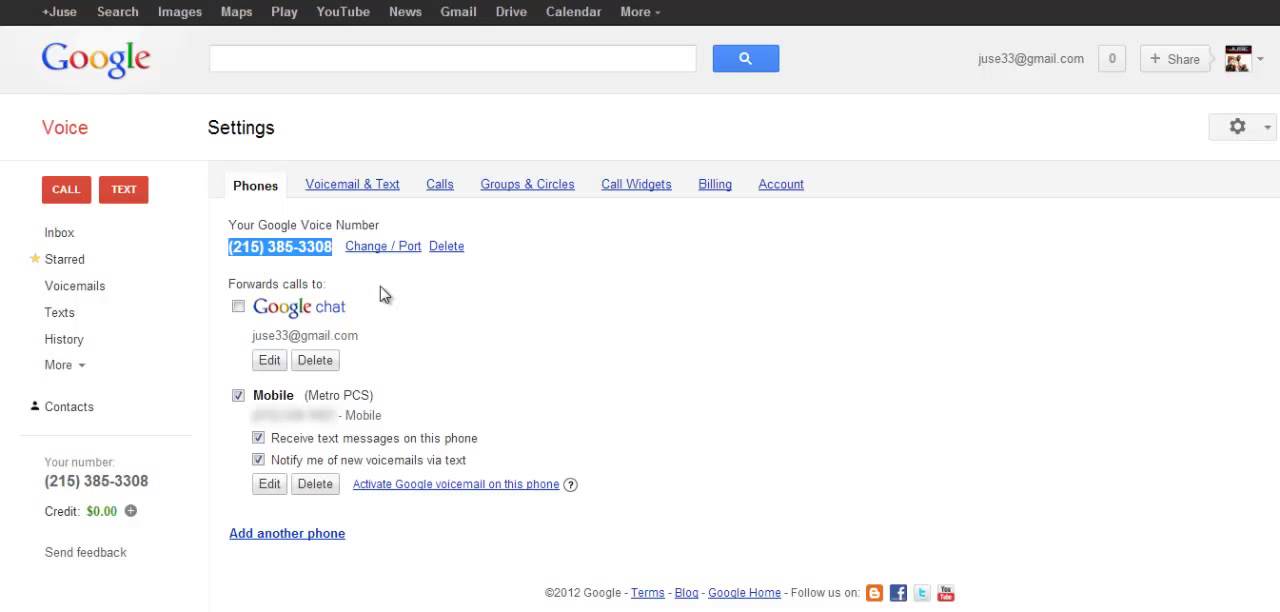The image size is (1280, 612).
Task: Open Calendar in the top bar
Action: [x=573, y=12]
